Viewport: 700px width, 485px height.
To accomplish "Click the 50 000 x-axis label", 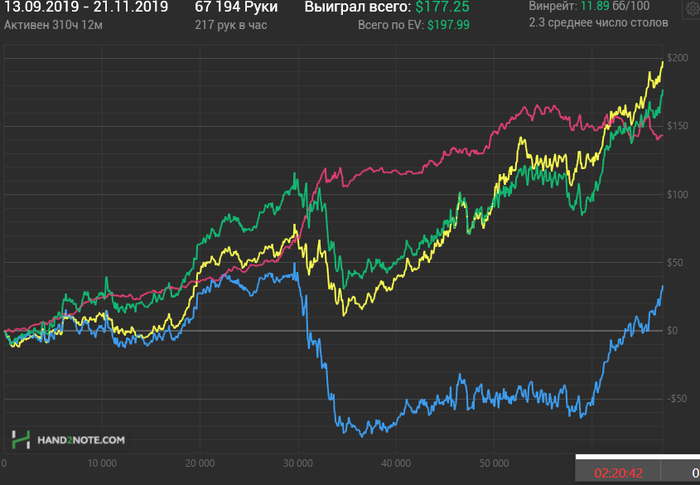I will click(494, 463).
